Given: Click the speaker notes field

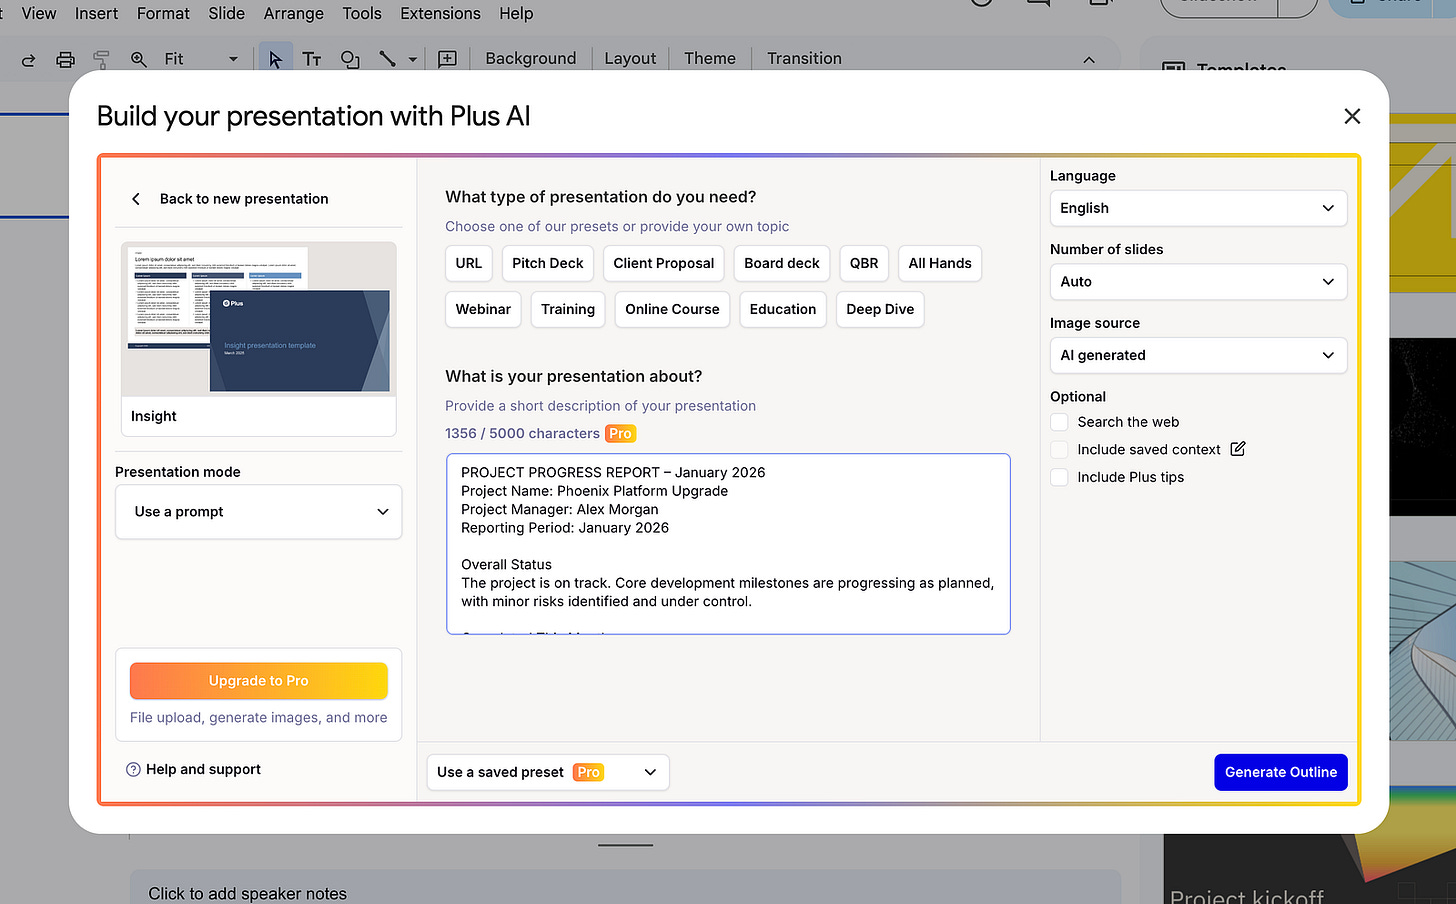Looking at the screenshot, I should (x=625, y=888).
